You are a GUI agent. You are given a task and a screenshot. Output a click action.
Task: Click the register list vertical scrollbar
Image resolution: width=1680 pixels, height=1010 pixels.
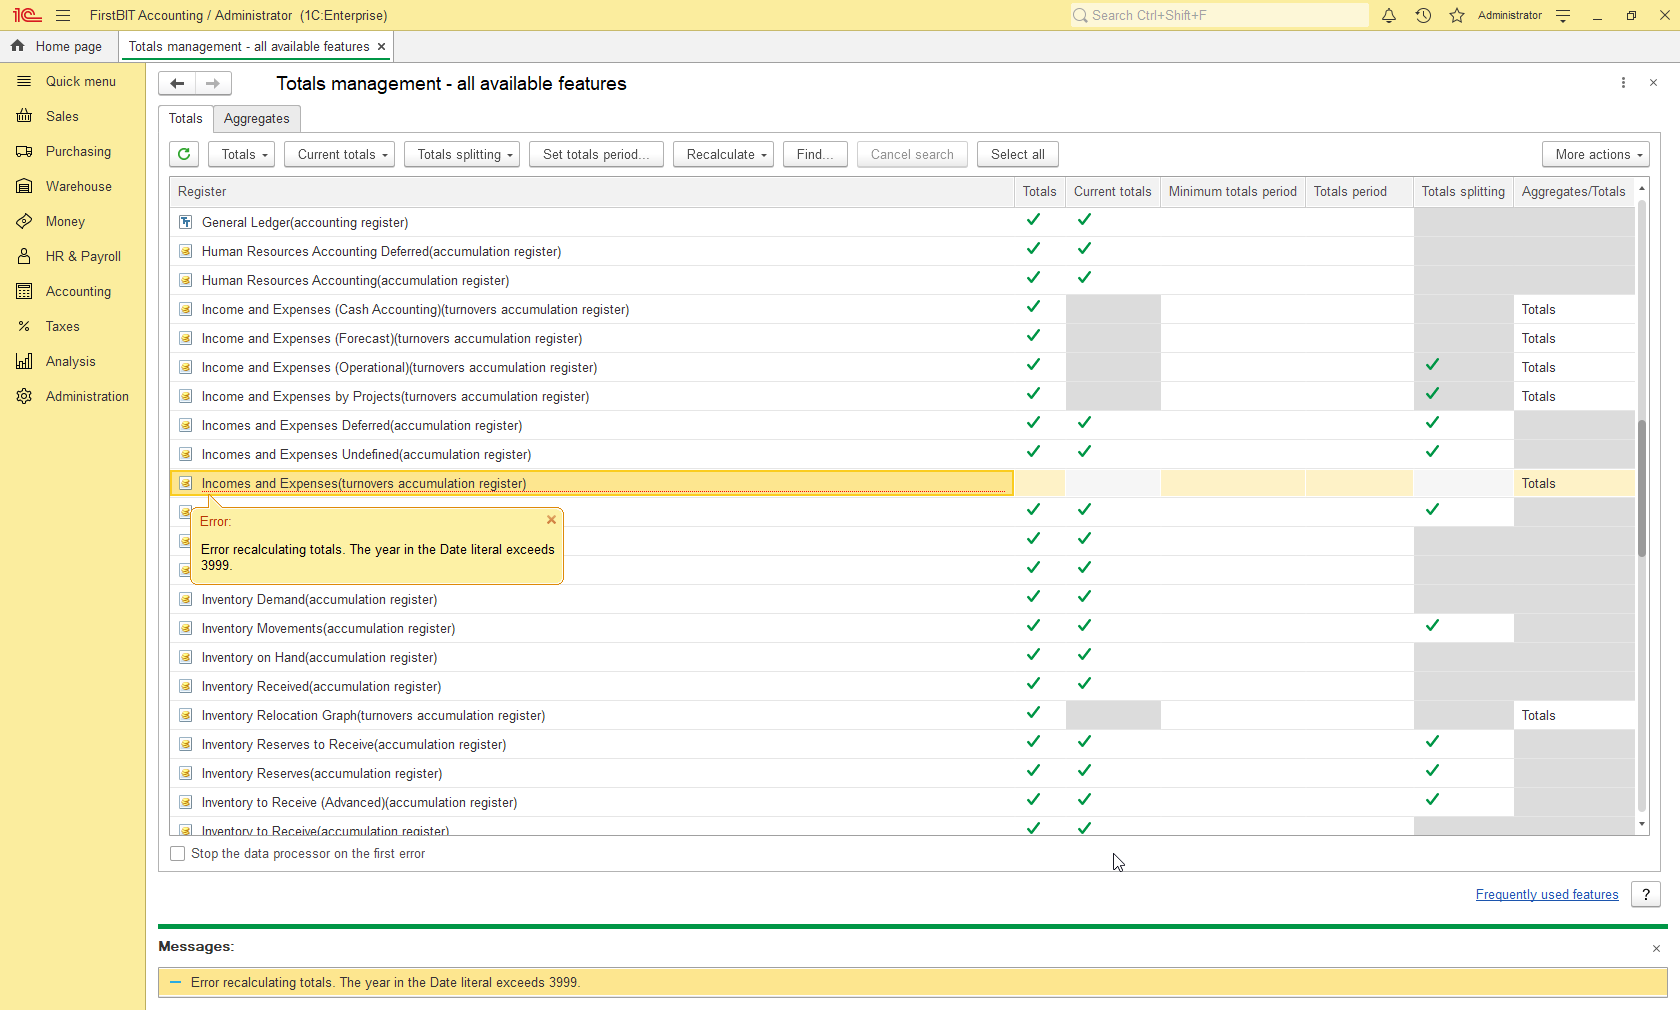[1641, 488]
